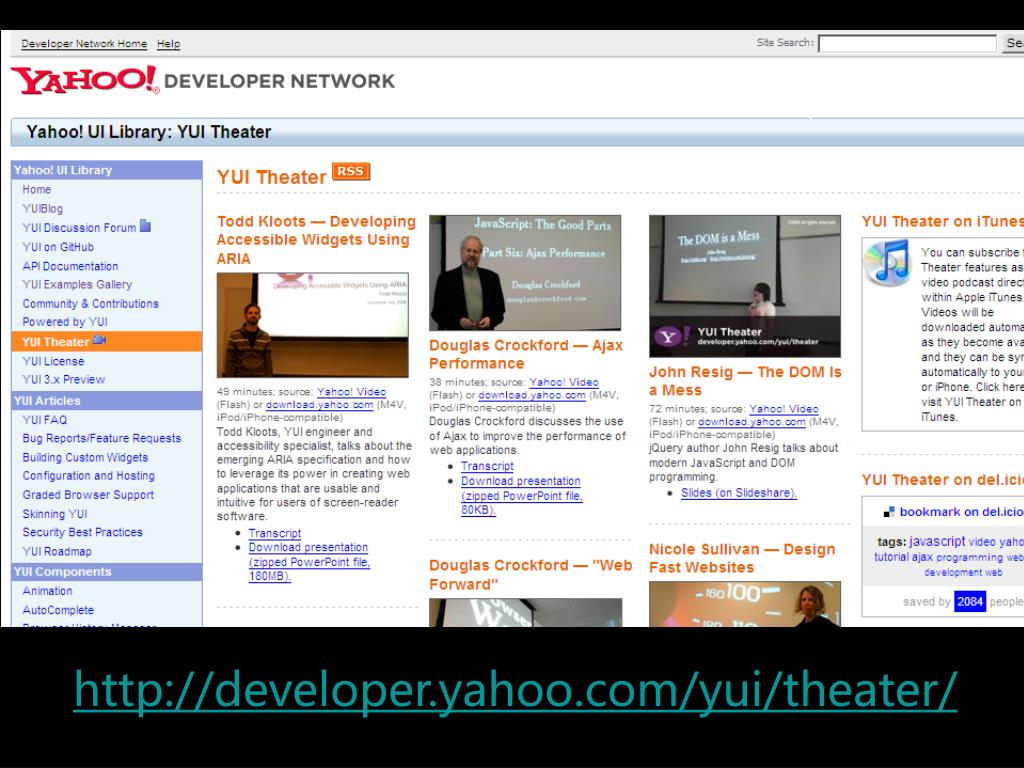1024x768 pixels.
Task: Play the John Resig DOM video thumbnail
Action: 745,286
